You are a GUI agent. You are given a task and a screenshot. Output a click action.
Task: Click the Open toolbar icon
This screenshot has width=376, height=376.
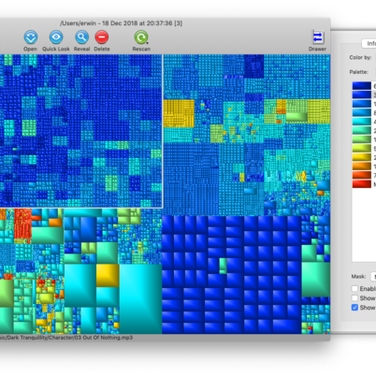tap(30, 37)
